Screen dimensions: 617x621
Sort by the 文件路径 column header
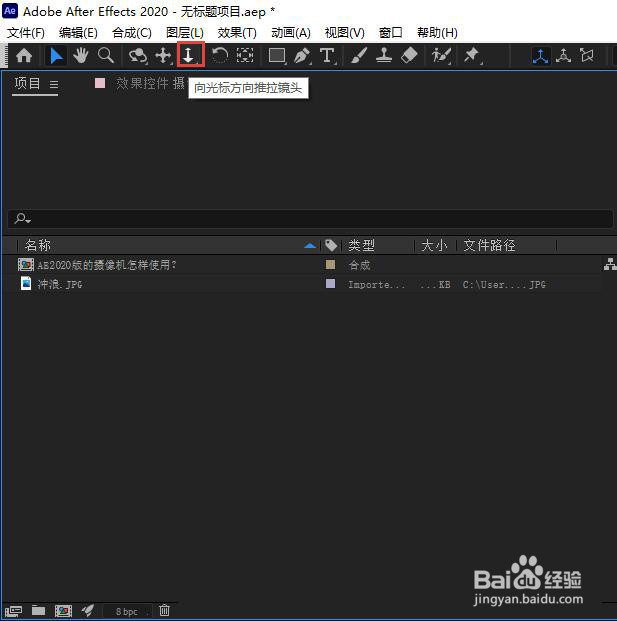[x=489, y=246]
